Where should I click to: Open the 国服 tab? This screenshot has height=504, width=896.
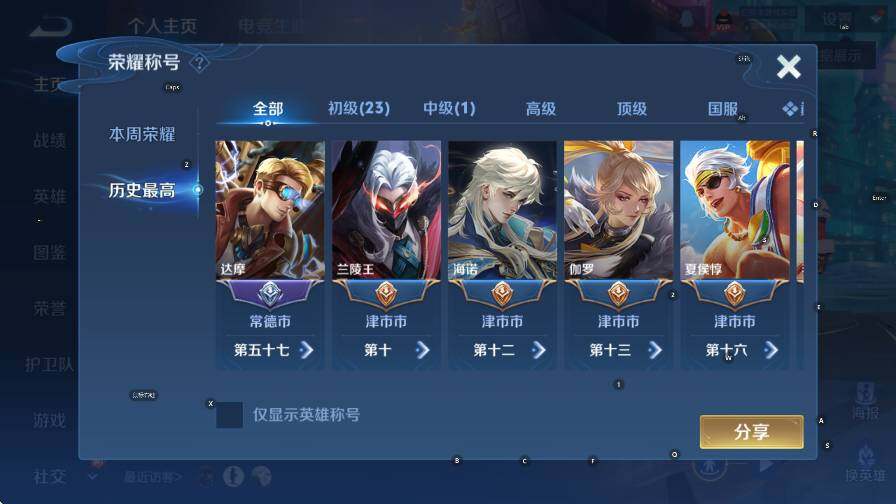(723, 109)
